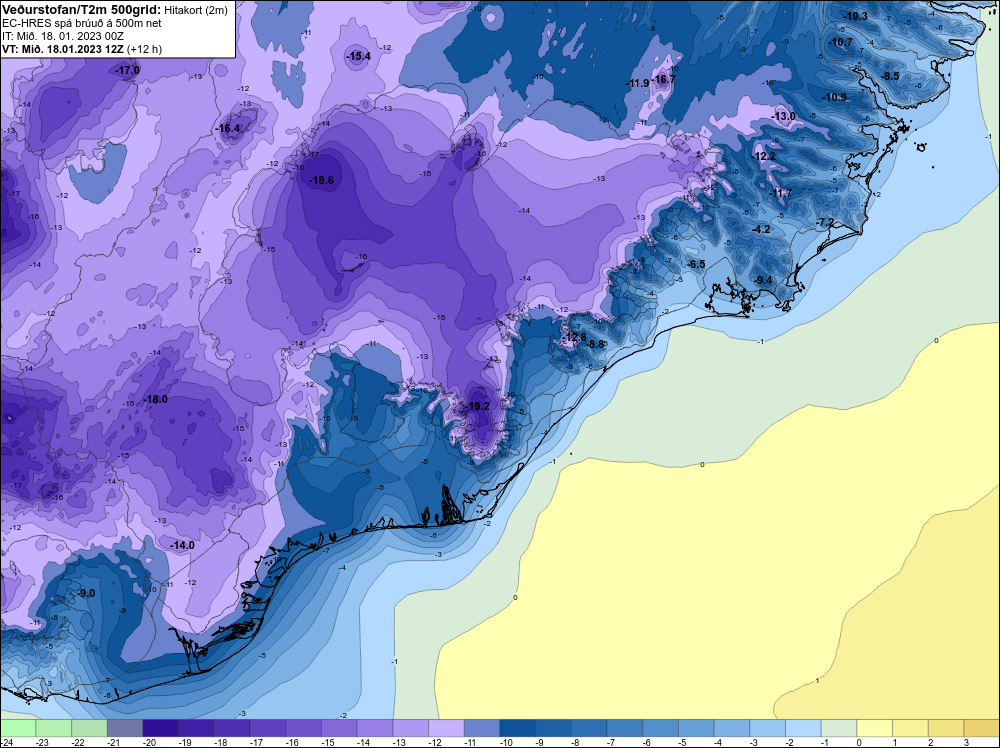Click the EC-HRES spá brúuð header line

82,23
